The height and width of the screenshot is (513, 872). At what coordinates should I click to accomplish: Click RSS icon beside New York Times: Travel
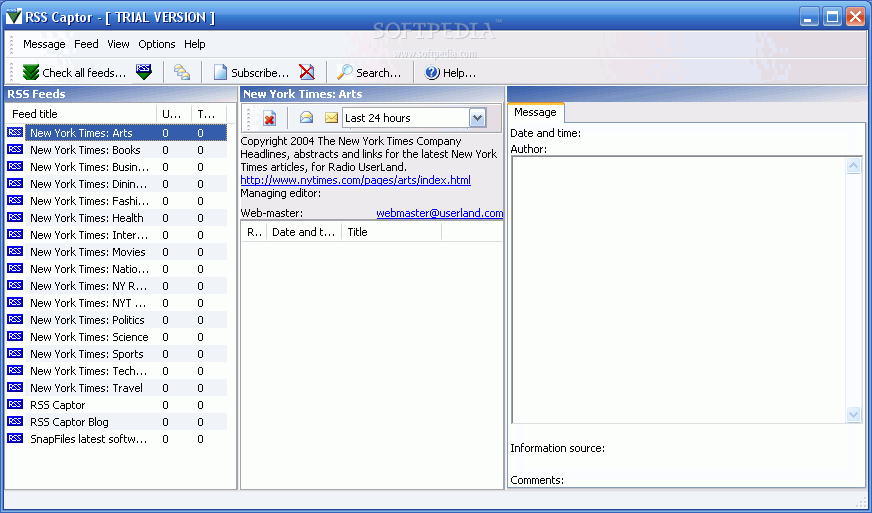[x=15, y=388]
